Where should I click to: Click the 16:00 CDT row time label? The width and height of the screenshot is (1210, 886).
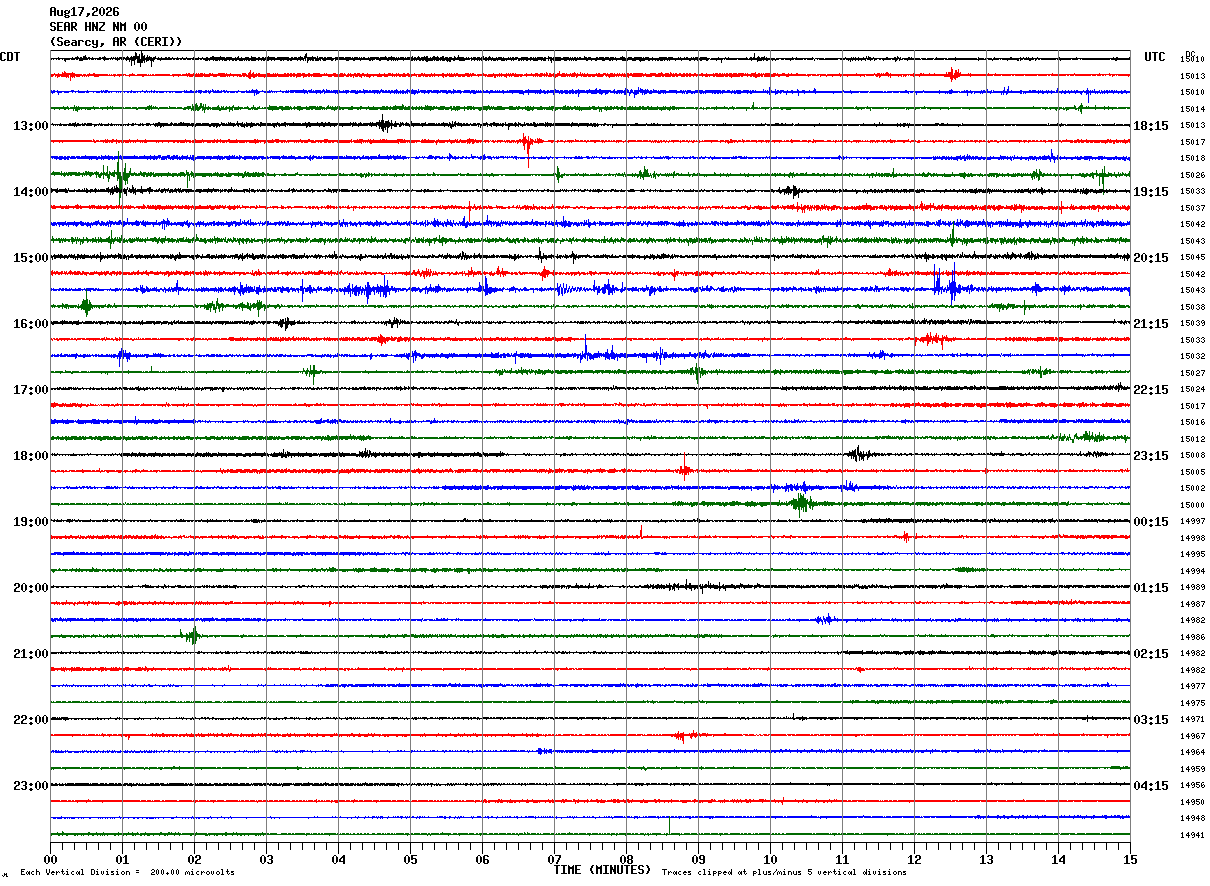[30, 323]
